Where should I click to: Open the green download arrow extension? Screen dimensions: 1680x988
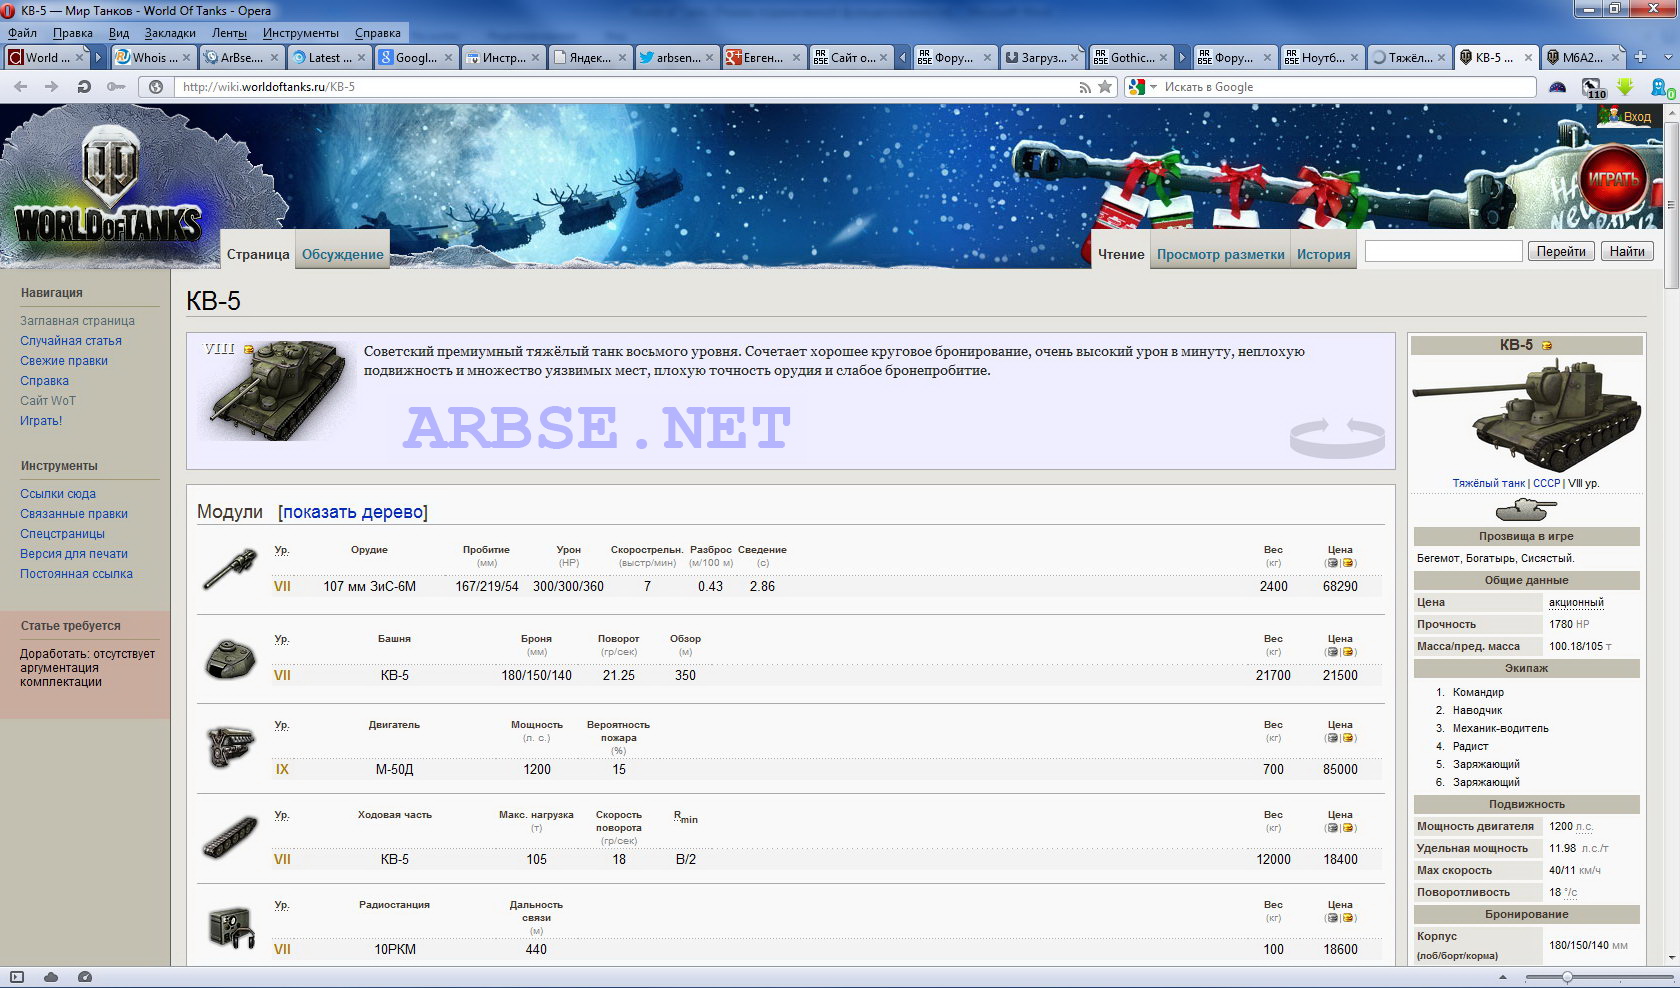pos(1625,87)
